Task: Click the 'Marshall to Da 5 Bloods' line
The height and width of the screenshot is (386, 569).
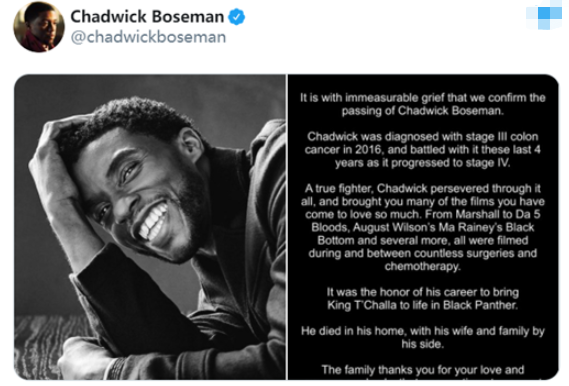Action: click(422, 214)
